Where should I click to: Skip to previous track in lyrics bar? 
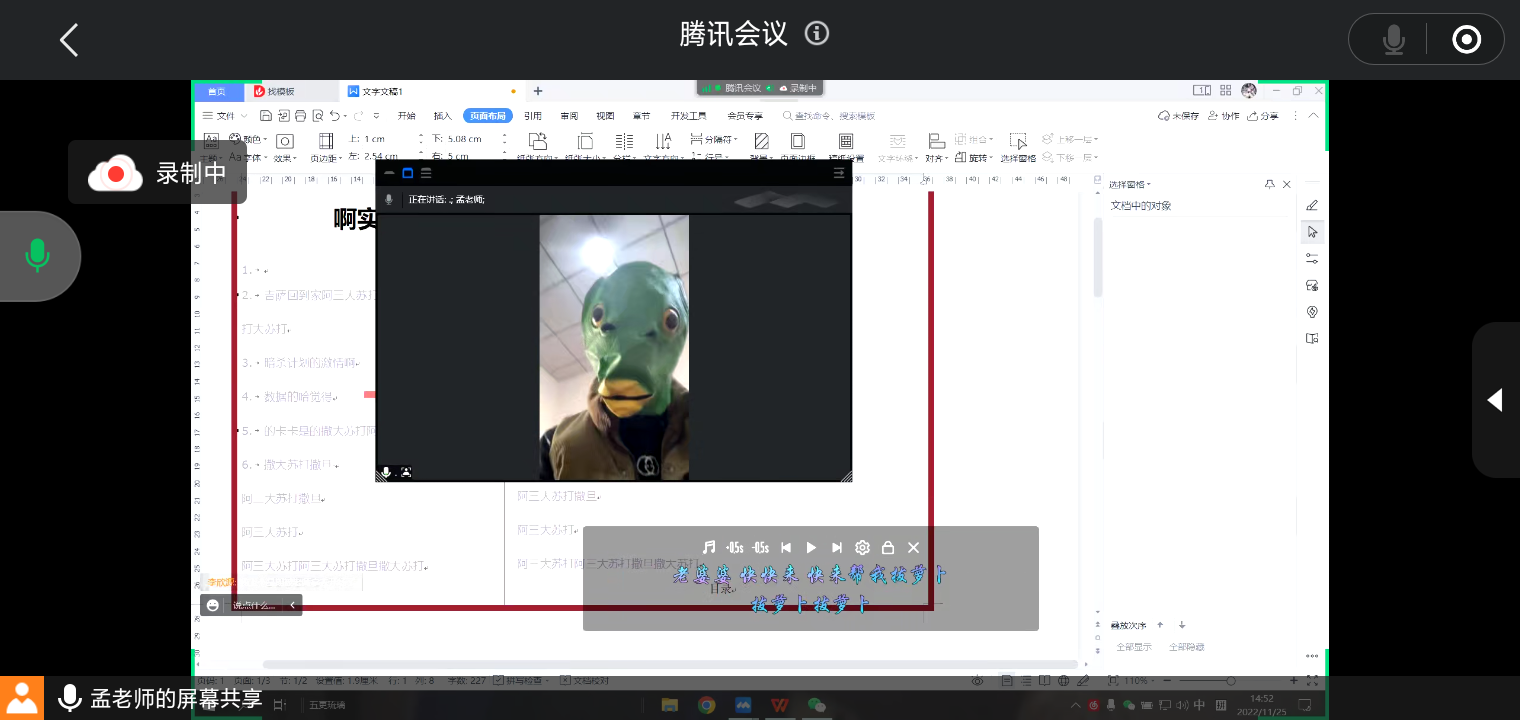pos(786,548)
